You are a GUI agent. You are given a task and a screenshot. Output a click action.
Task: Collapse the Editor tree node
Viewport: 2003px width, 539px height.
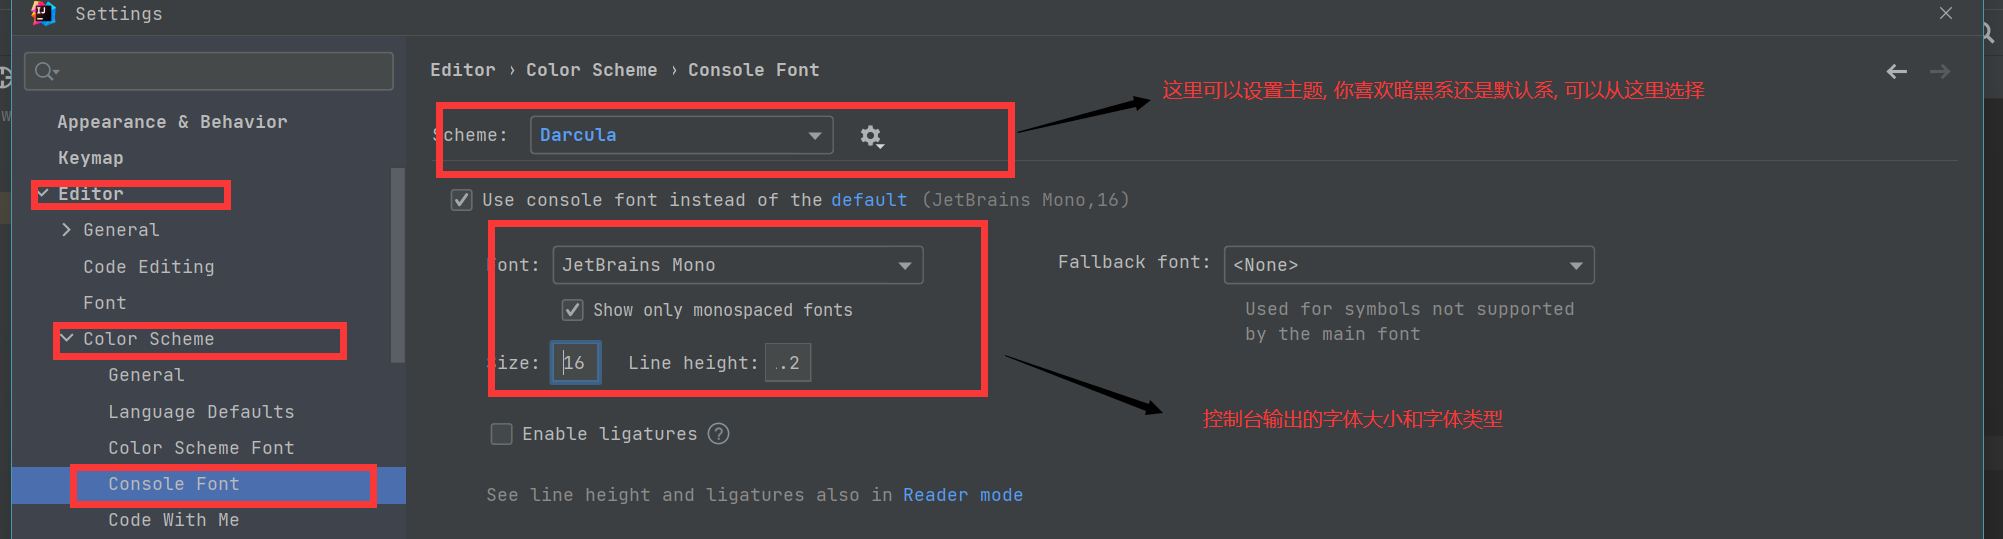(43, 193)
